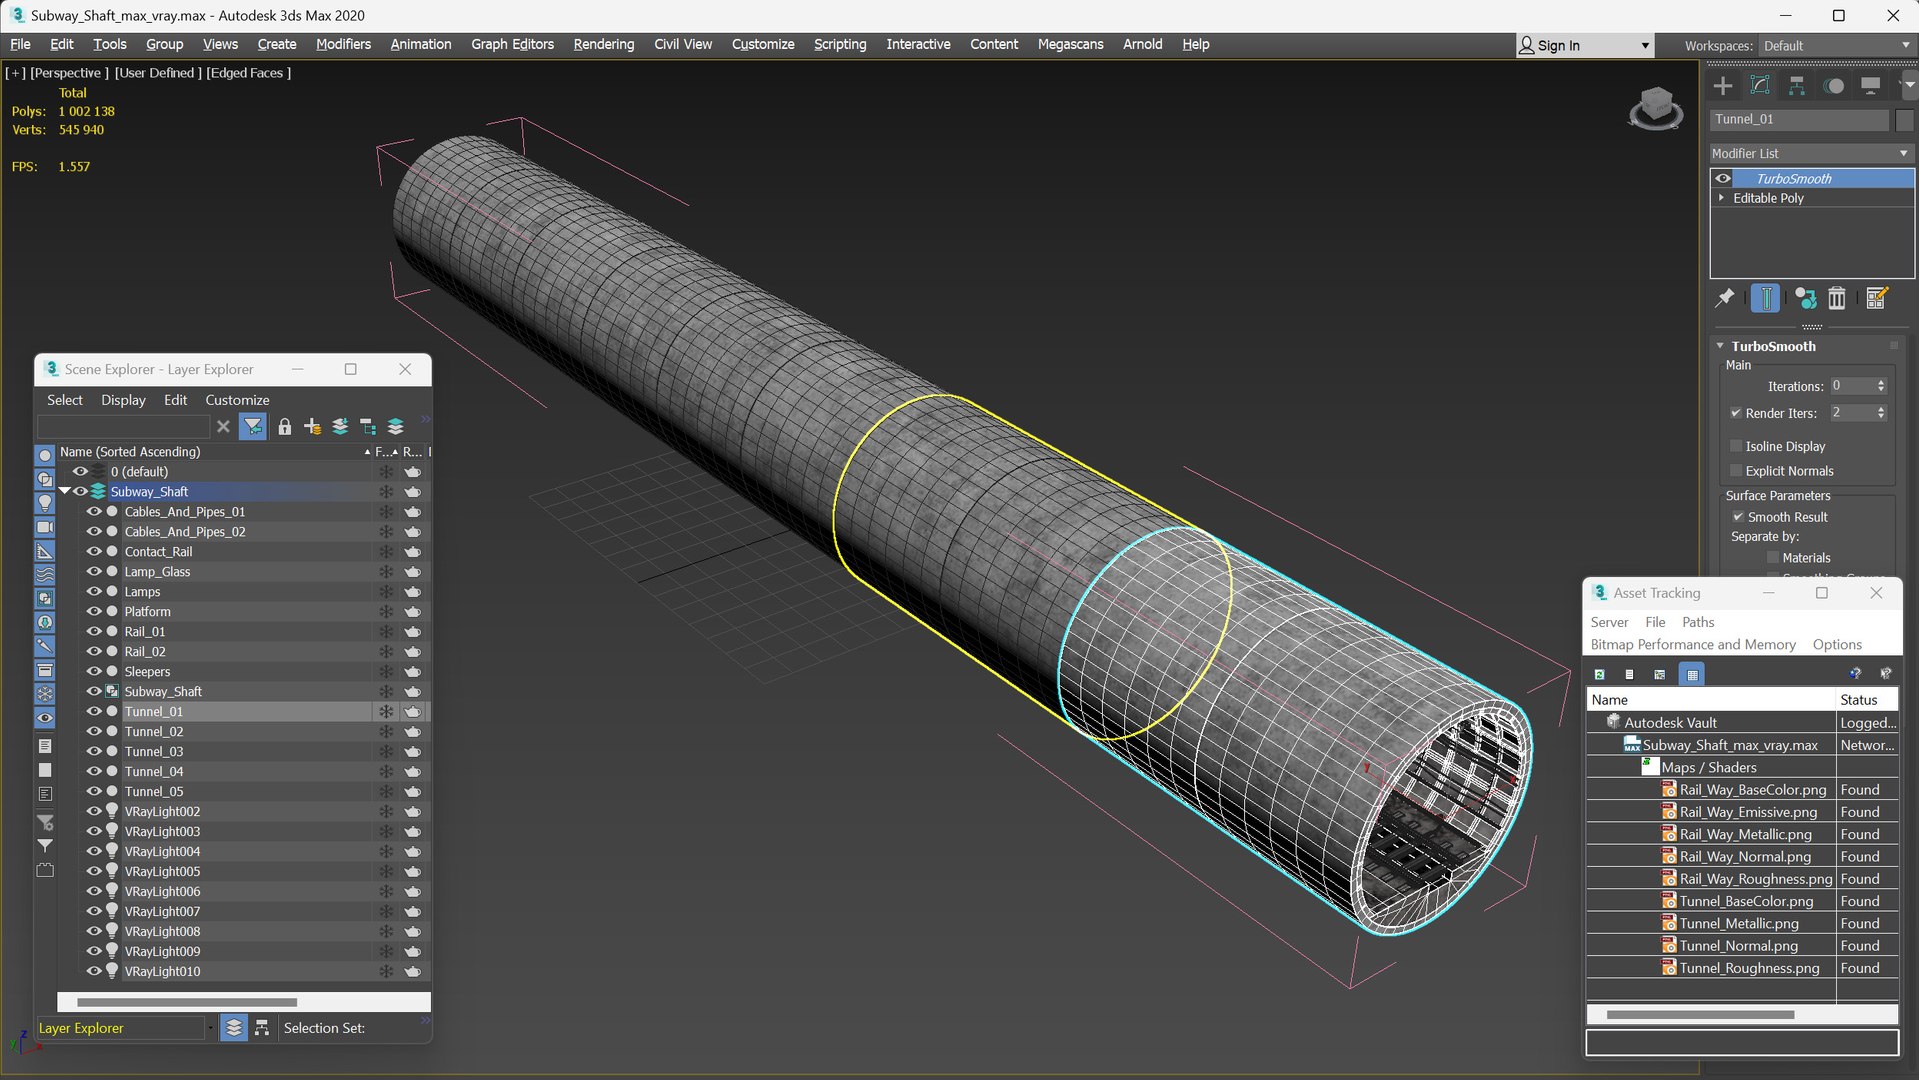Open the Layer Explorer dropdown at bottom
1919x1080 pixels.
(x=125, y=1028)
